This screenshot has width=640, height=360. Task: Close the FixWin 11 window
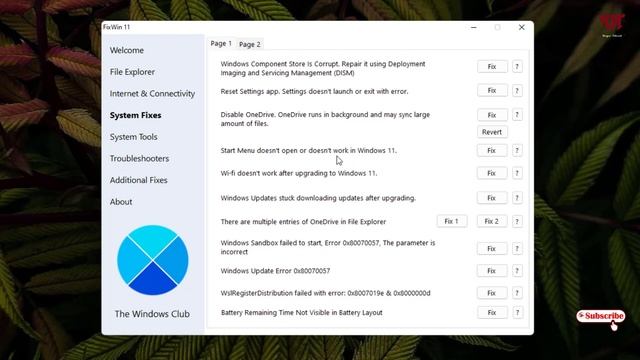pyautogui.click(x=522, y=27)
